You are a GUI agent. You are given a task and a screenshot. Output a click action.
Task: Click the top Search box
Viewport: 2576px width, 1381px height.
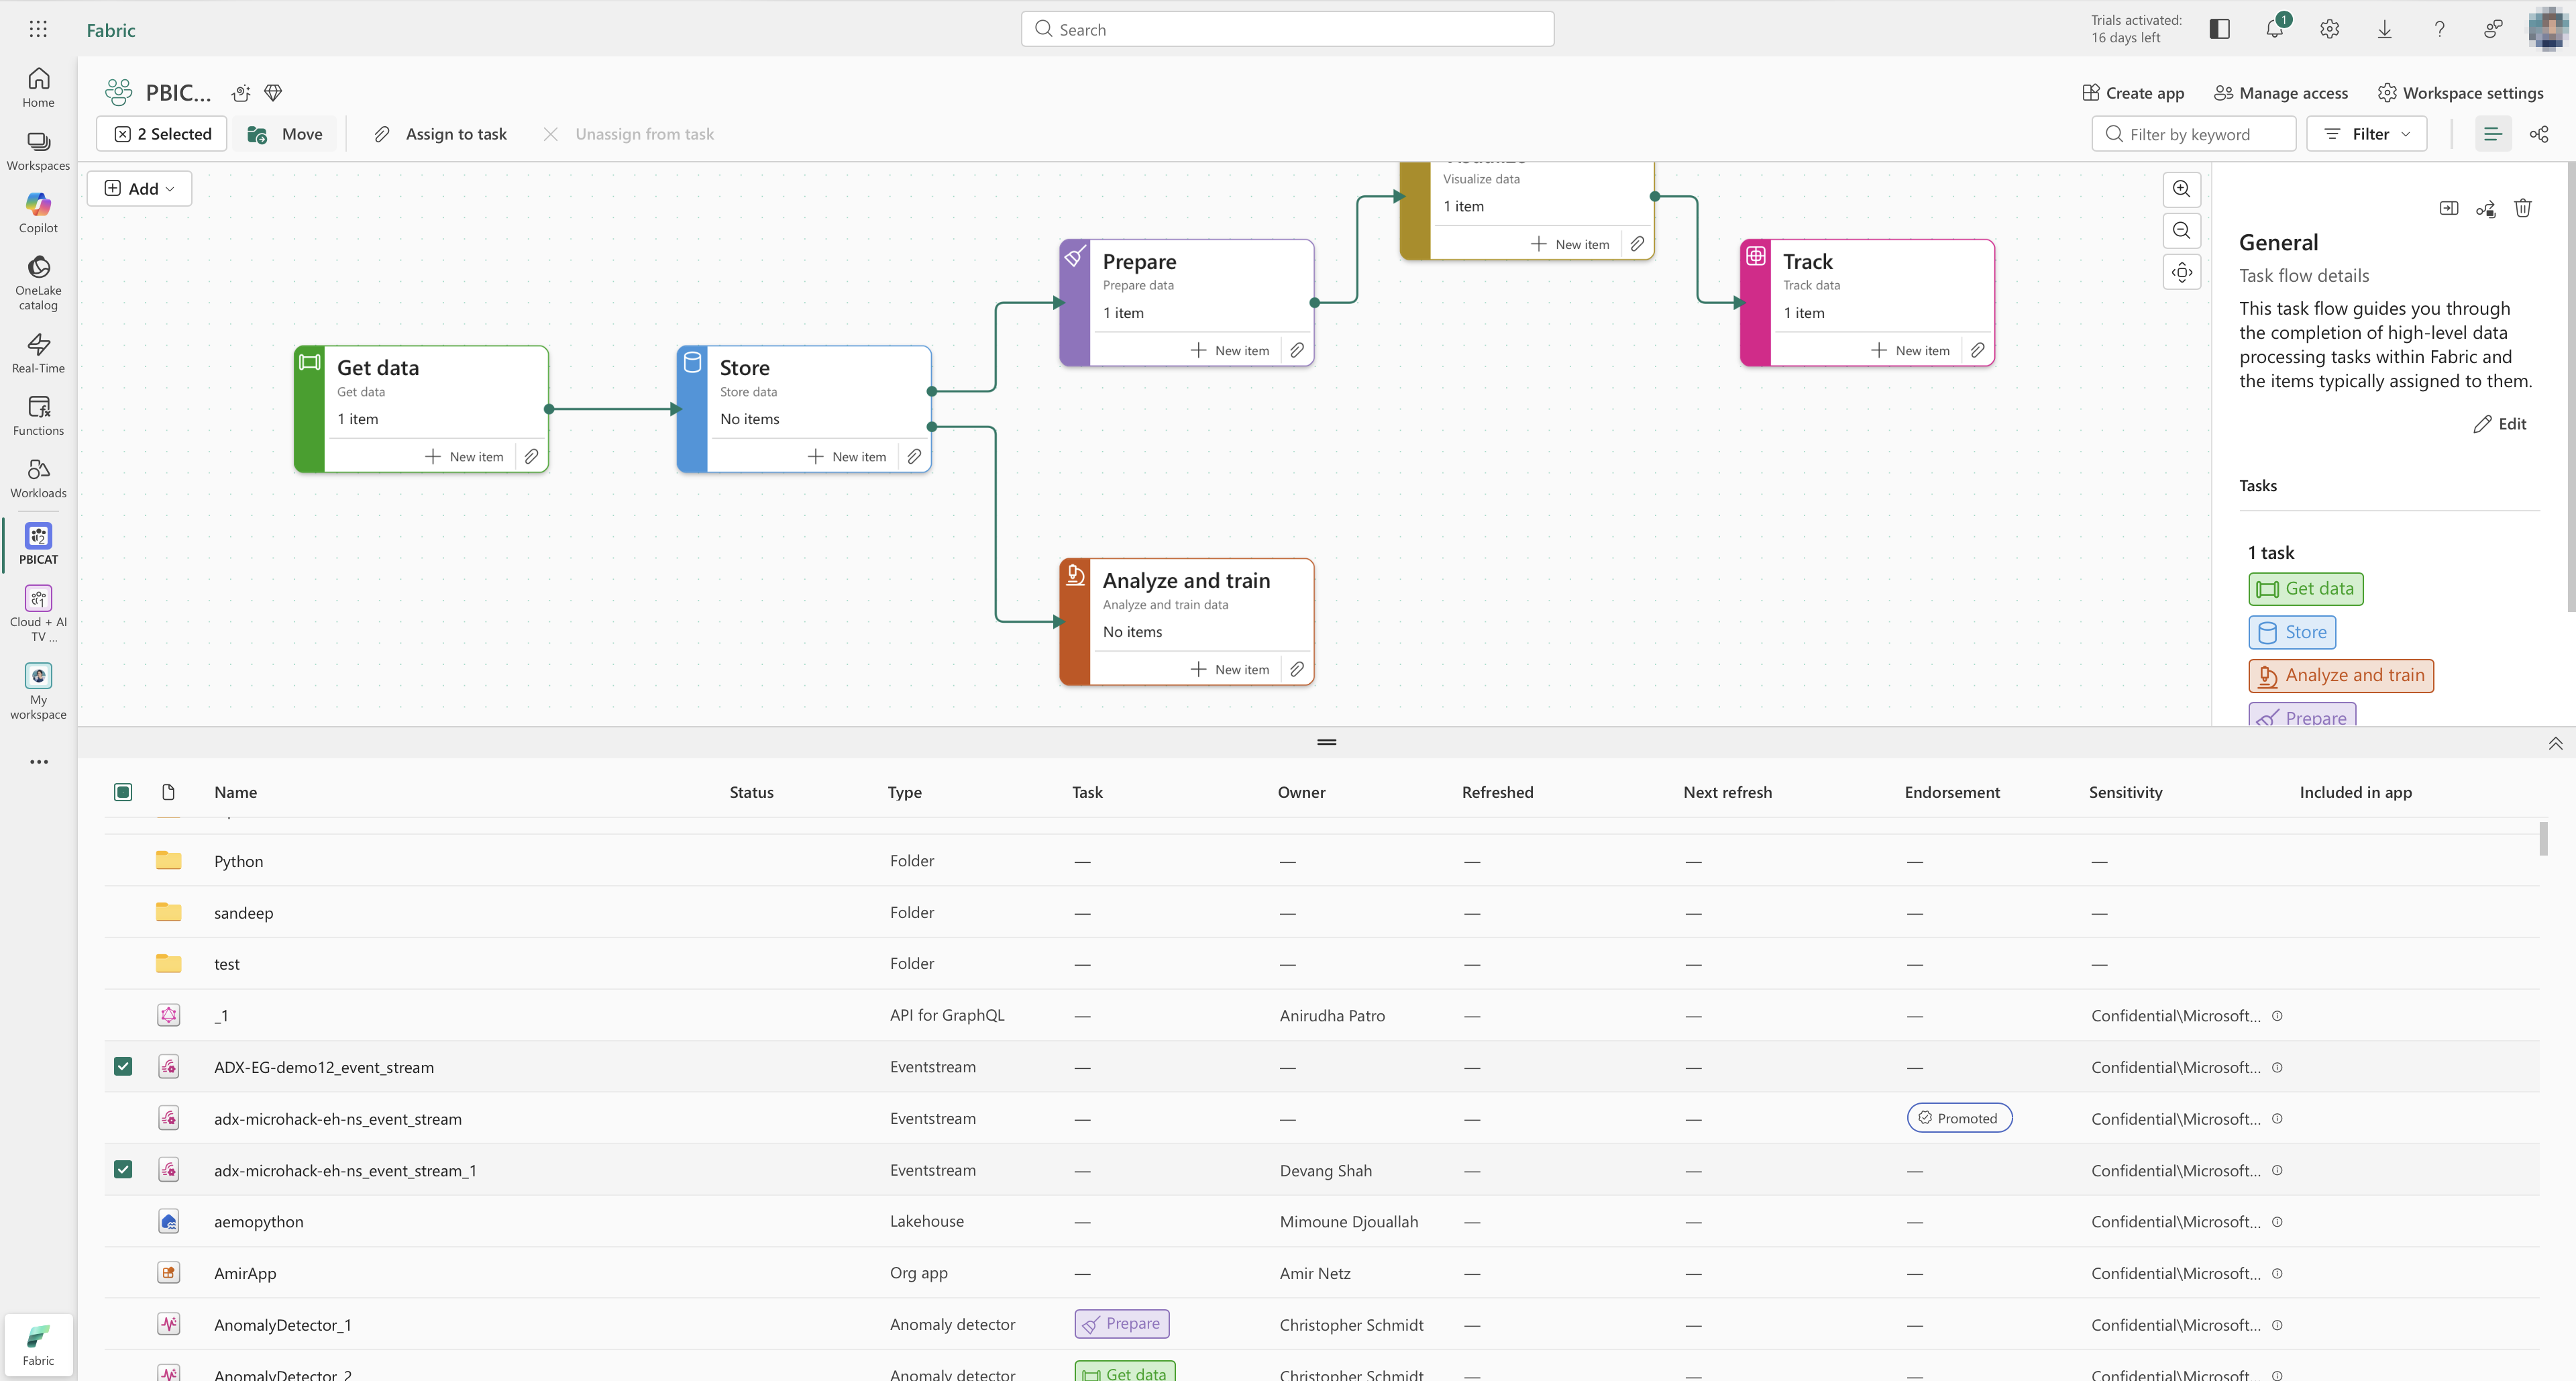1287,29
